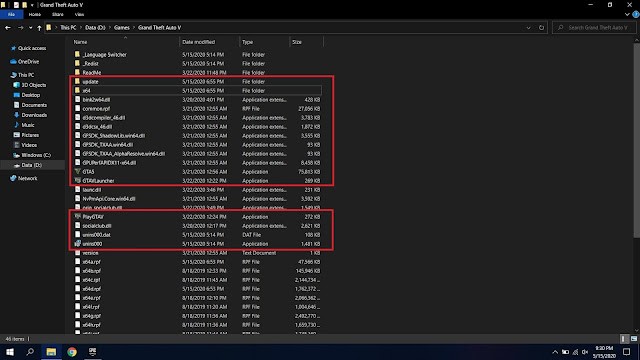This screenshot has height=360, width=640.
Task: Open 3D Objects in navigation pane
Action: pos(33,85)
